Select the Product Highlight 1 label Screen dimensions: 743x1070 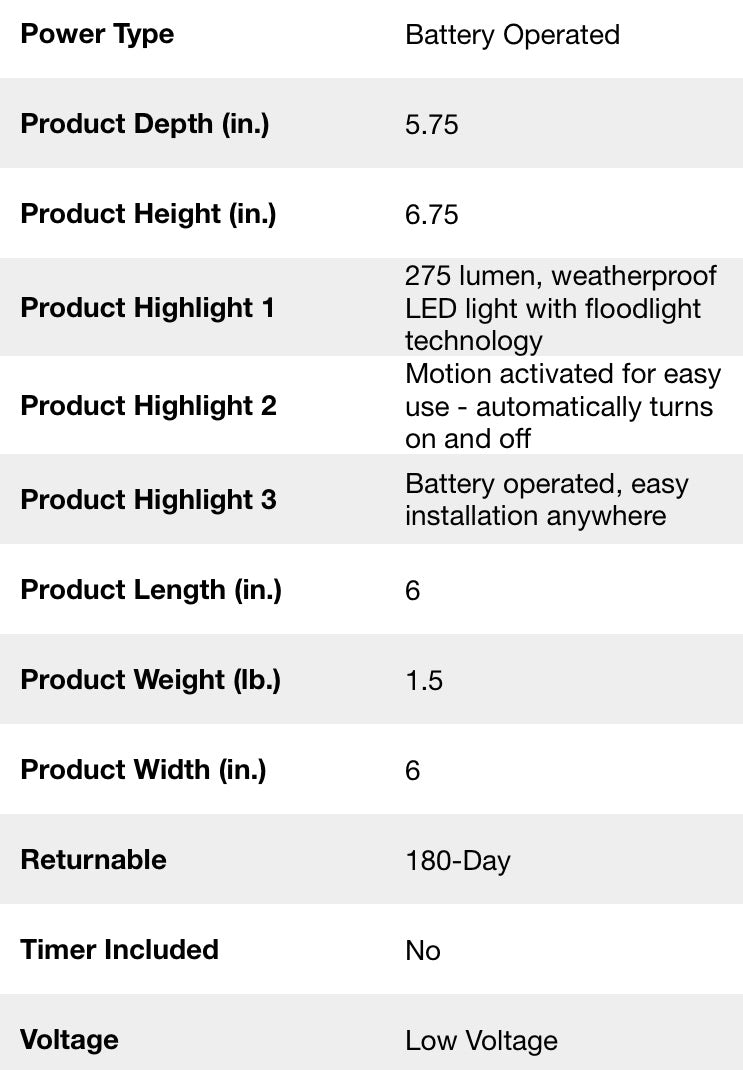click(x=147, y=307)
